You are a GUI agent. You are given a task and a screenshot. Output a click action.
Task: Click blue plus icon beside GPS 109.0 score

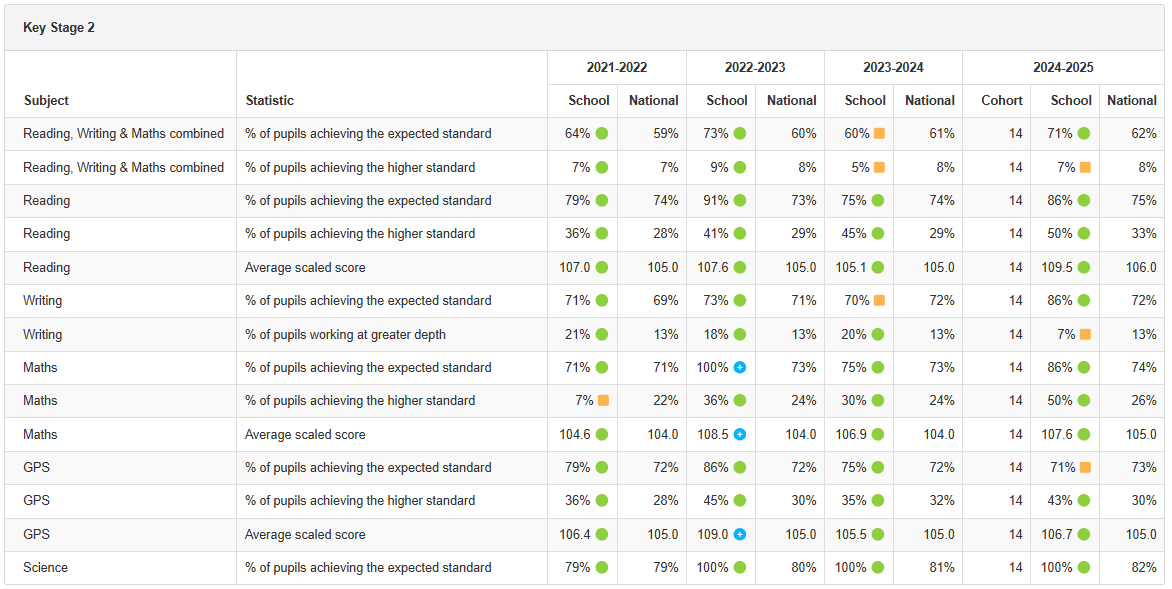(740, 534)
